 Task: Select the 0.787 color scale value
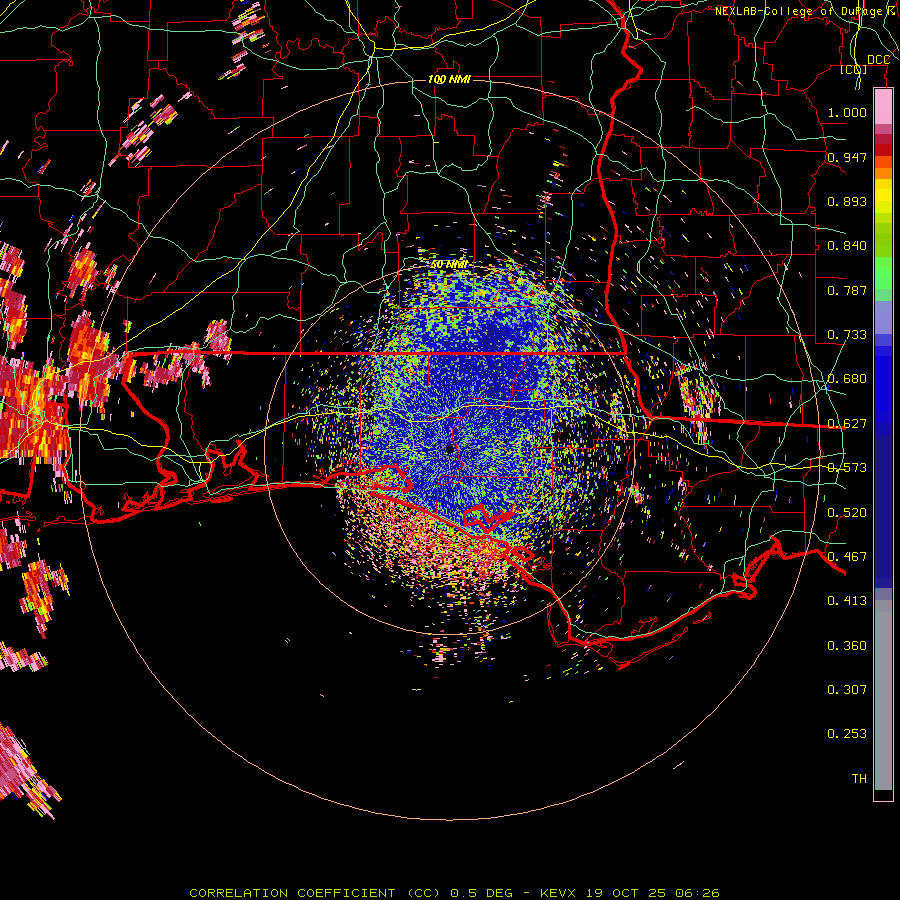click(x=847, y=290)
